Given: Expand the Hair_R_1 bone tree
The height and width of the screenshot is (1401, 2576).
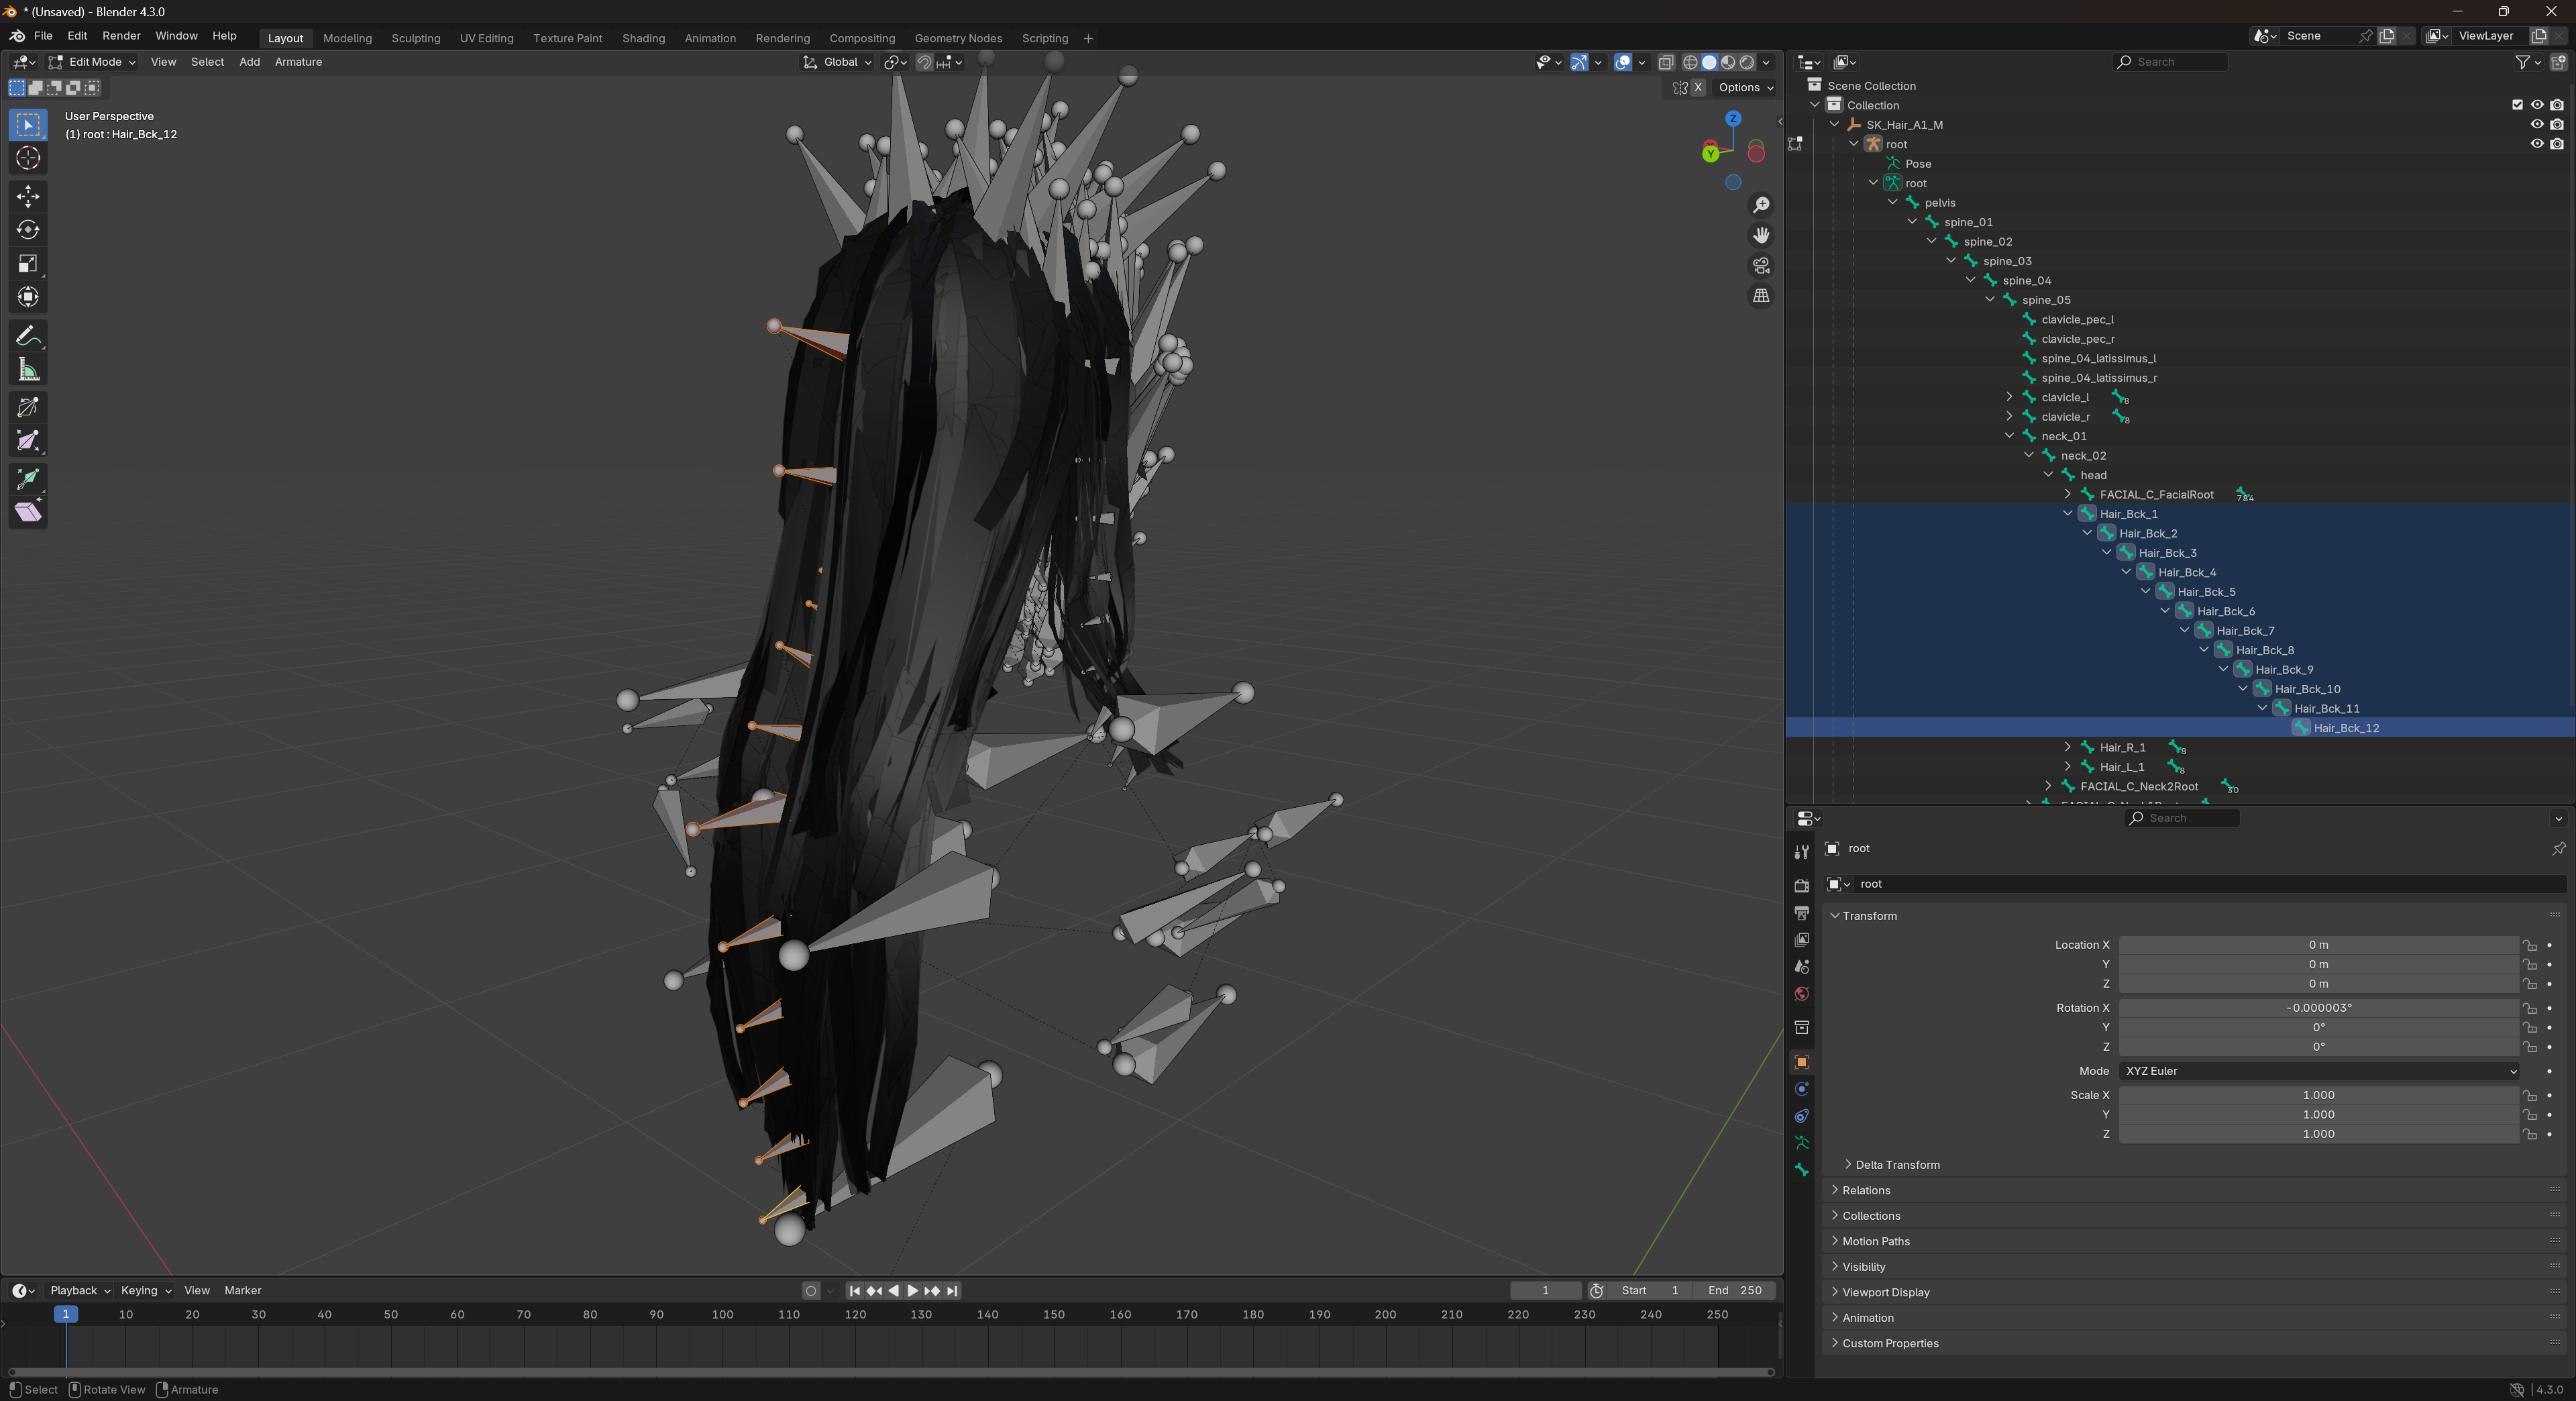Looking at the screenshot, I should (2068, 747).
